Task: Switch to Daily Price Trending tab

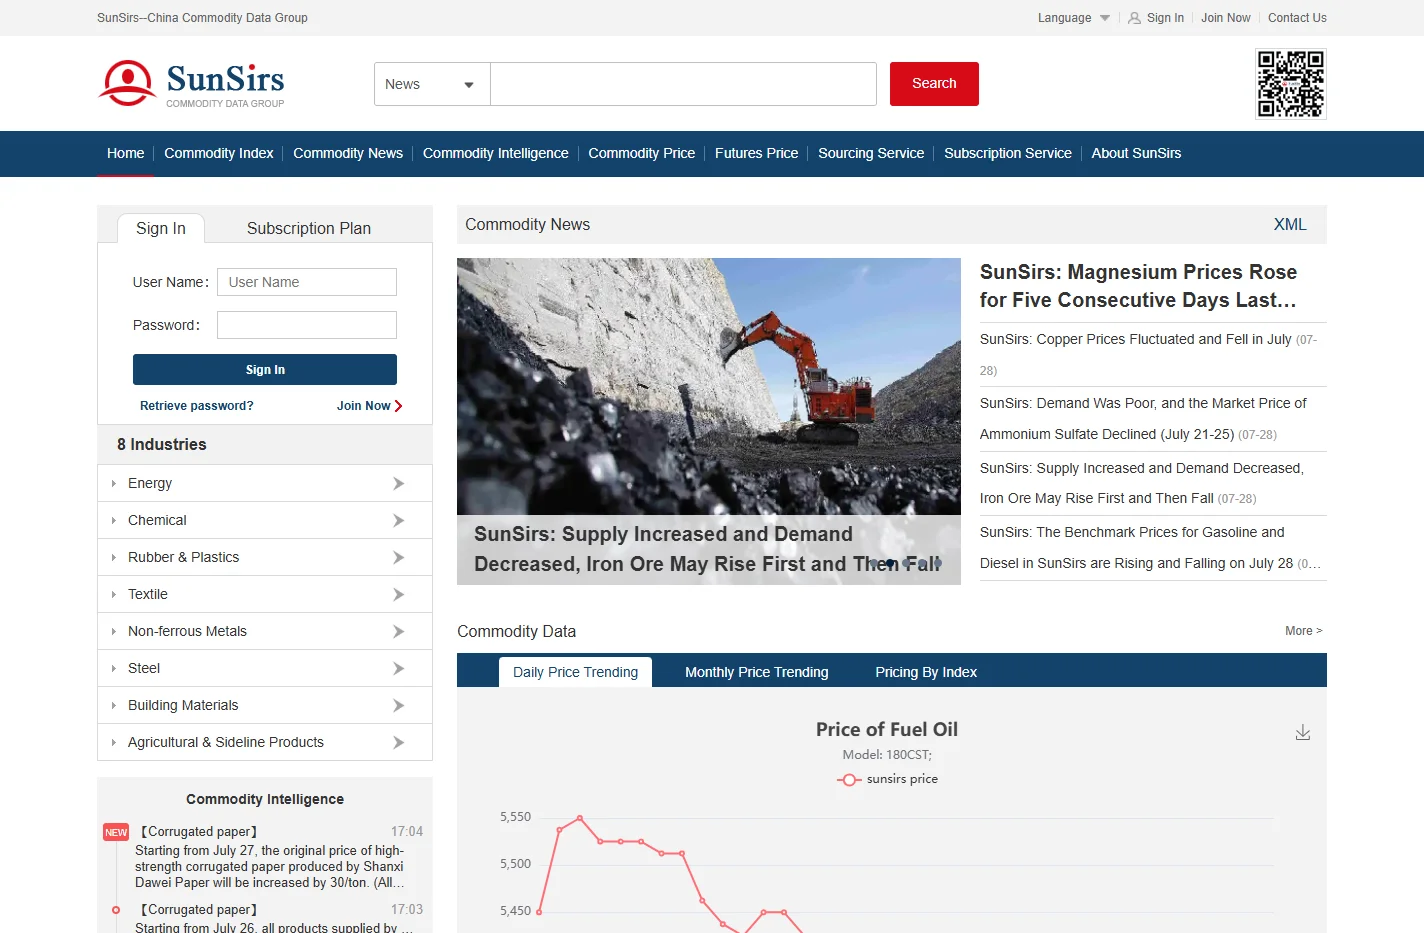Action: click(575, 672)
